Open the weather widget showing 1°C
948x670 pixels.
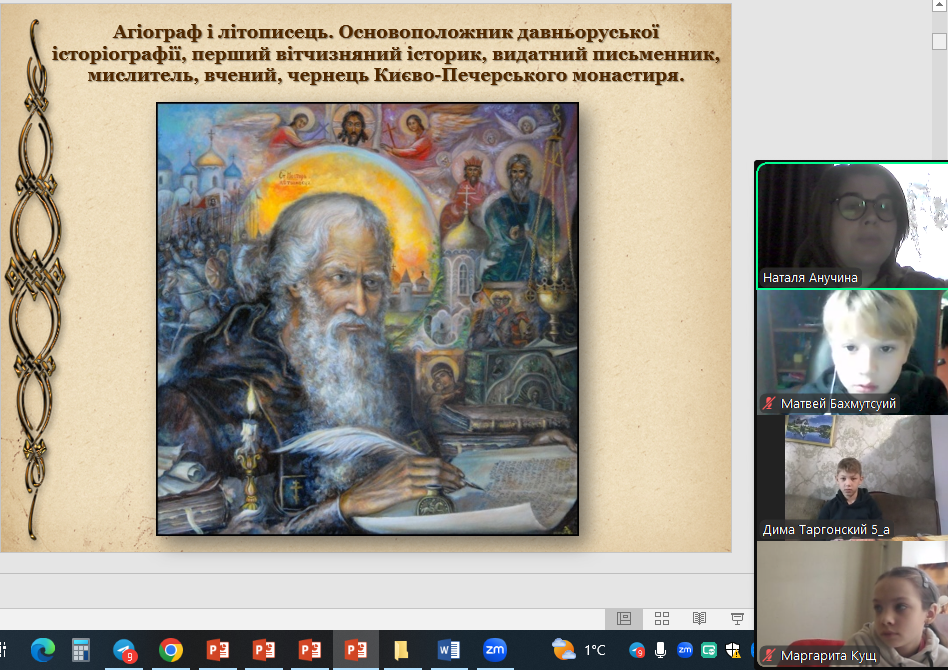coord(579,650)
